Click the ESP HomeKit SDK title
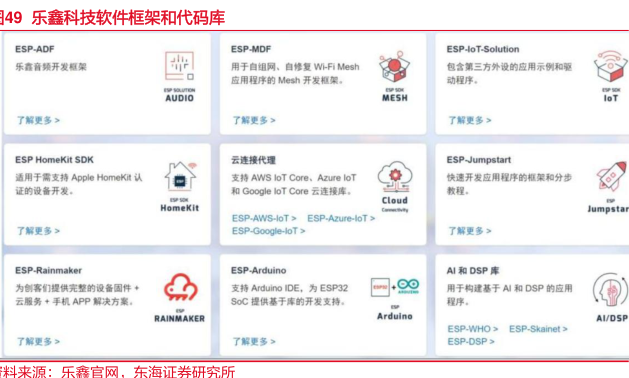 54,160
